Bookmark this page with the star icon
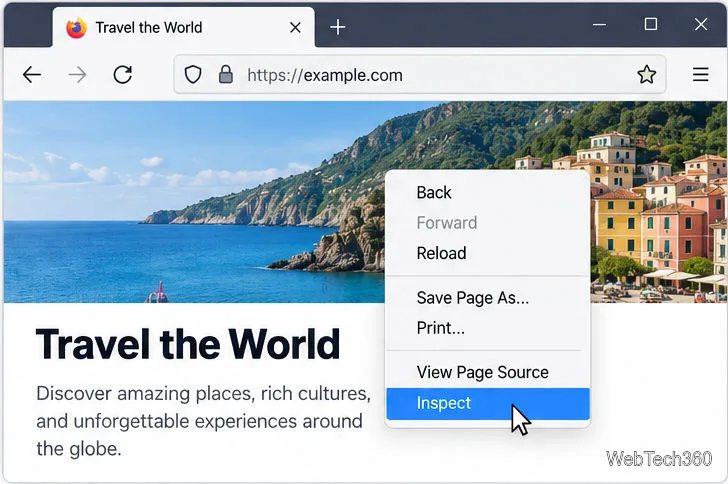Viewport: 728px width, 484px height. (646, 74)
